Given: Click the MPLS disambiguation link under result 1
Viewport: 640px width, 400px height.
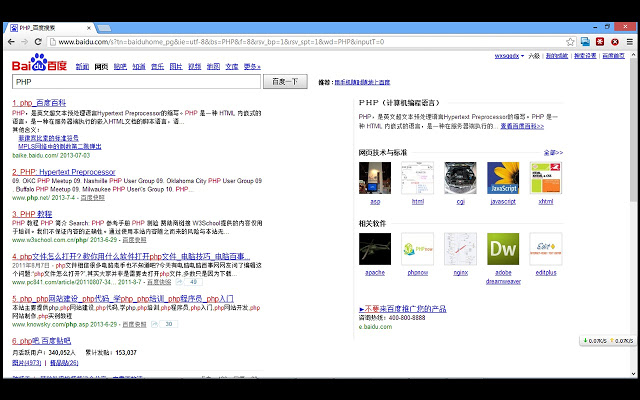Looking at the screenshot, I should coord(60,146).
